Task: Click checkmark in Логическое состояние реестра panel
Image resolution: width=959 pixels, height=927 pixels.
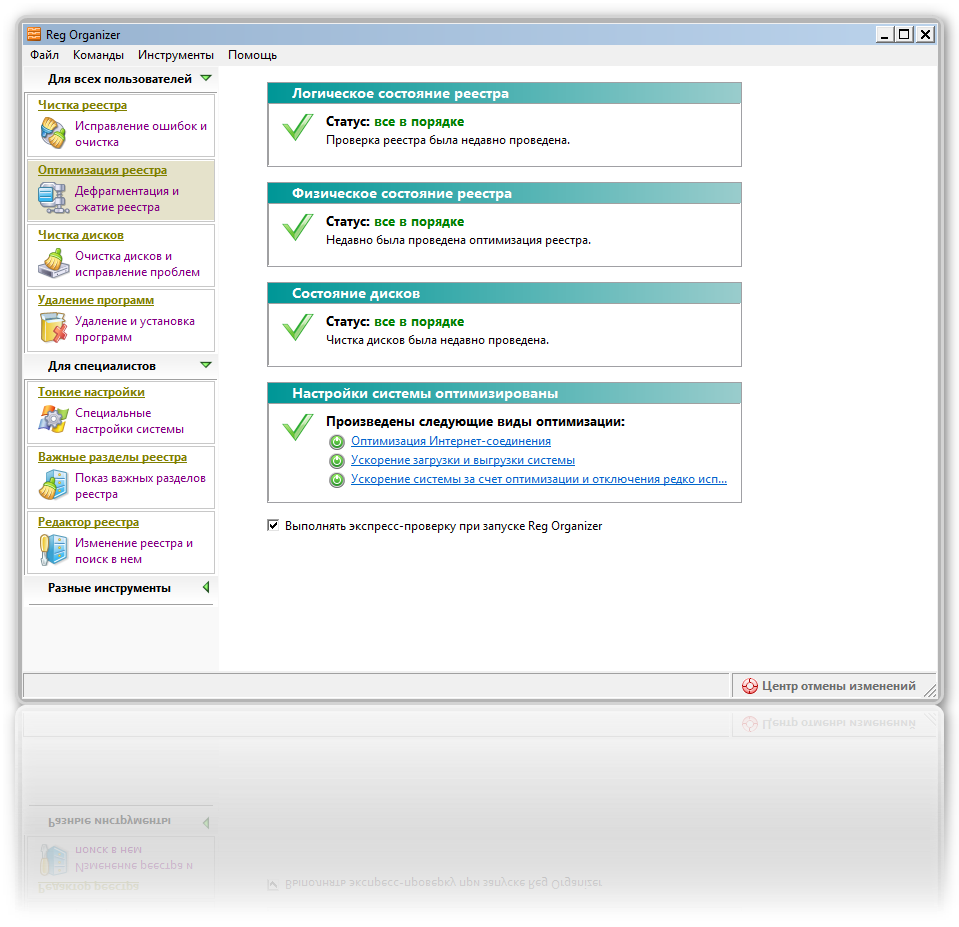Action: tap(298, 127)
